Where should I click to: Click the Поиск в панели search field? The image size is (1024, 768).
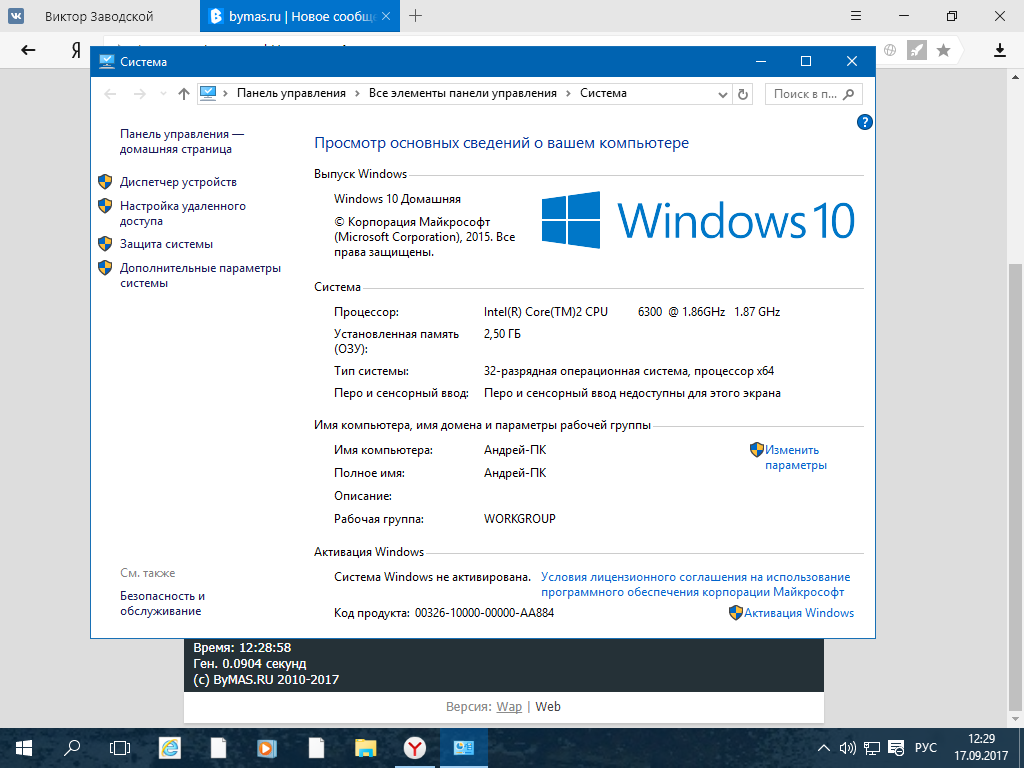[805, 93]
